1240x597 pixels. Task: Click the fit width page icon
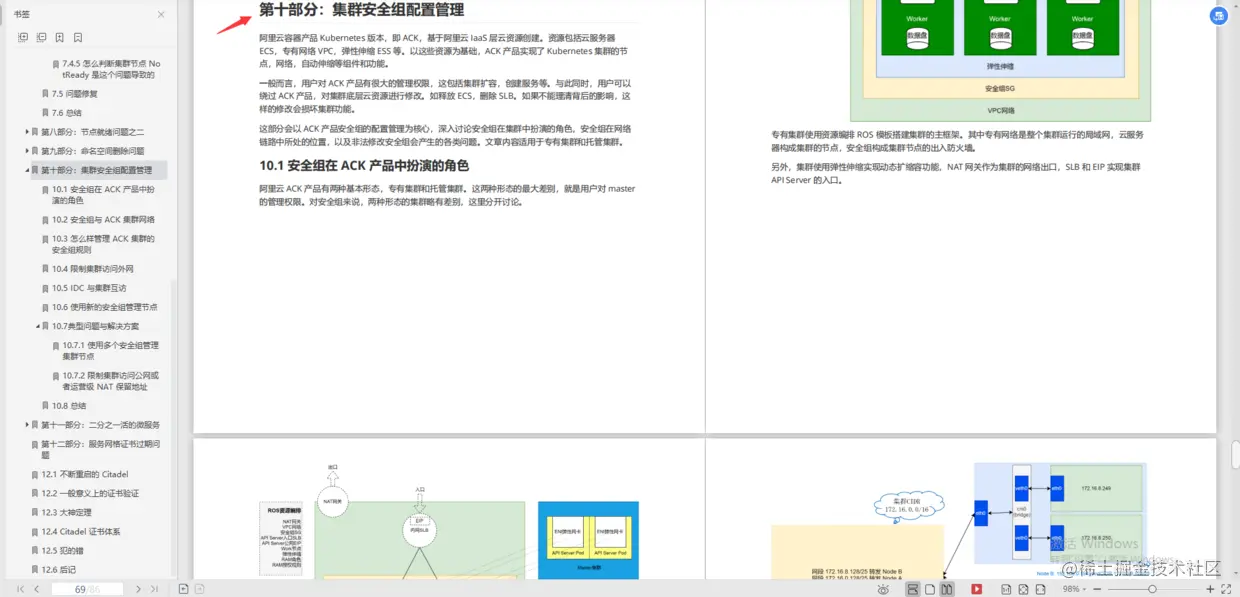[x=1040, y=589]
